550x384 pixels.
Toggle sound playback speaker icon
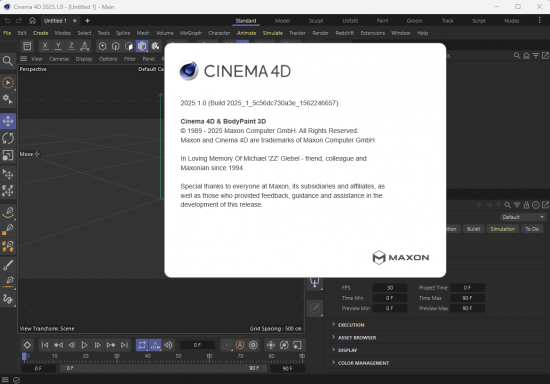click(x=168, y=345)
